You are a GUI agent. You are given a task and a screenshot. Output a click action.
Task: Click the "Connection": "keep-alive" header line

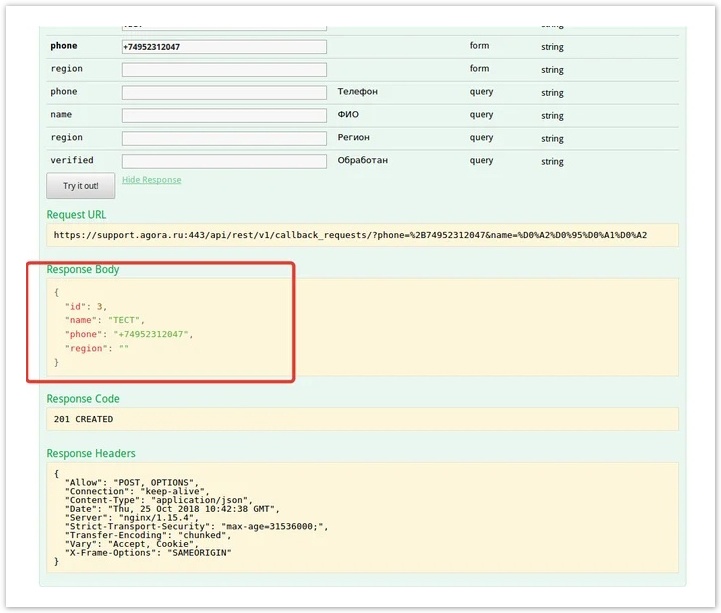point(137,491)
